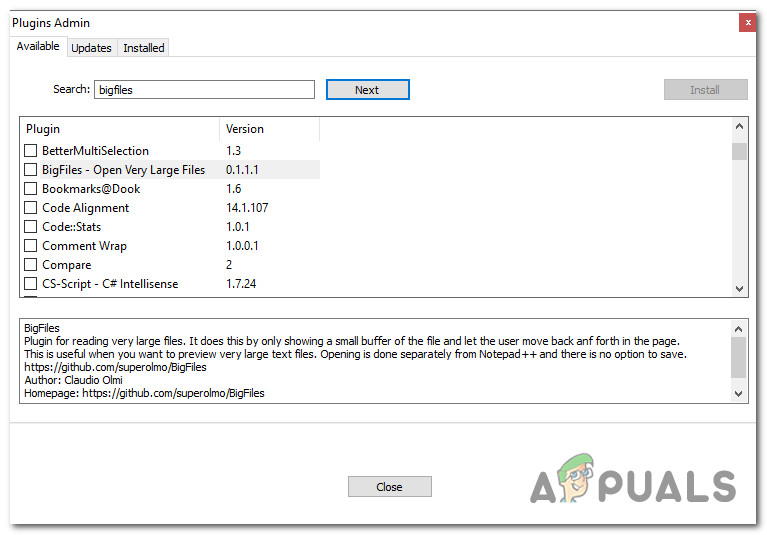Click description pane scroll down arrow
The width and height of the screenshot is (767, 535).
click(739, 394)
